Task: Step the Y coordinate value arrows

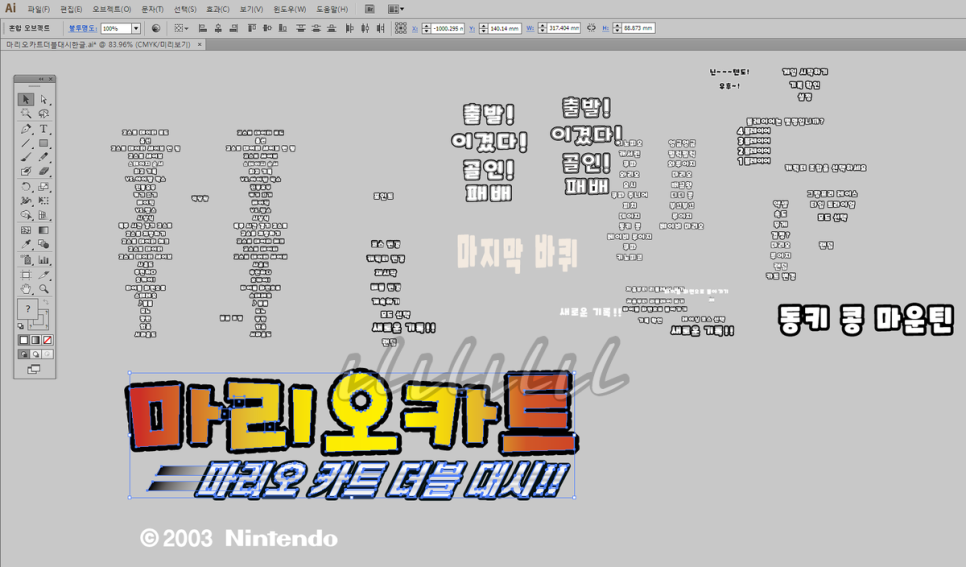Action: pyautogui.click(x=484, y=28)
